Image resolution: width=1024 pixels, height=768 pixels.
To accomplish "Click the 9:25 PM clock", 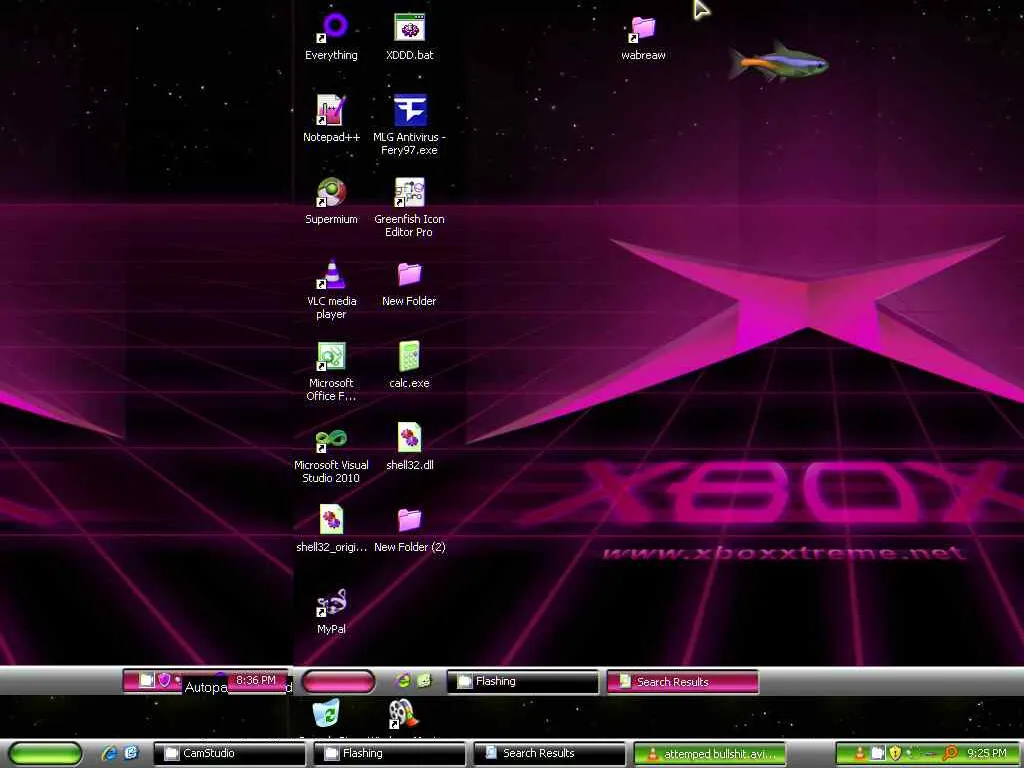I will [x=987, y=754].
